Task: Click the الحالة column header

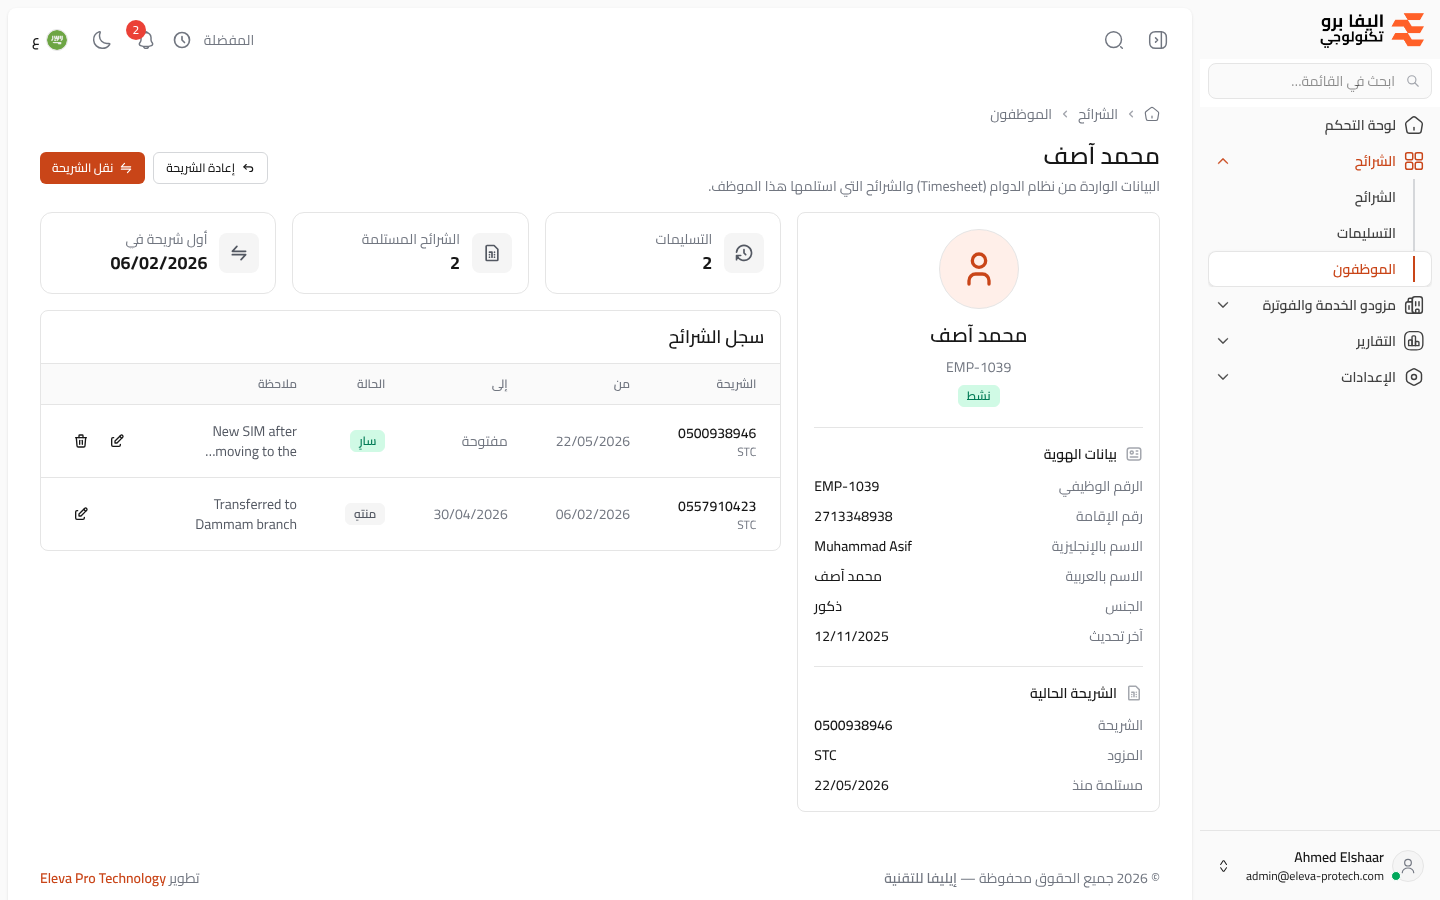Action: pos(371,384)
